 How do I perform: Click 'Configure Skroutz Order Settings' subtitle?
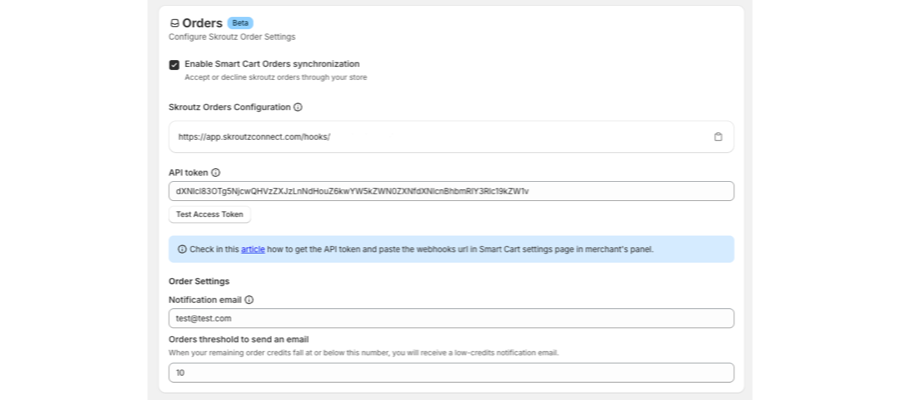point(232,37)
